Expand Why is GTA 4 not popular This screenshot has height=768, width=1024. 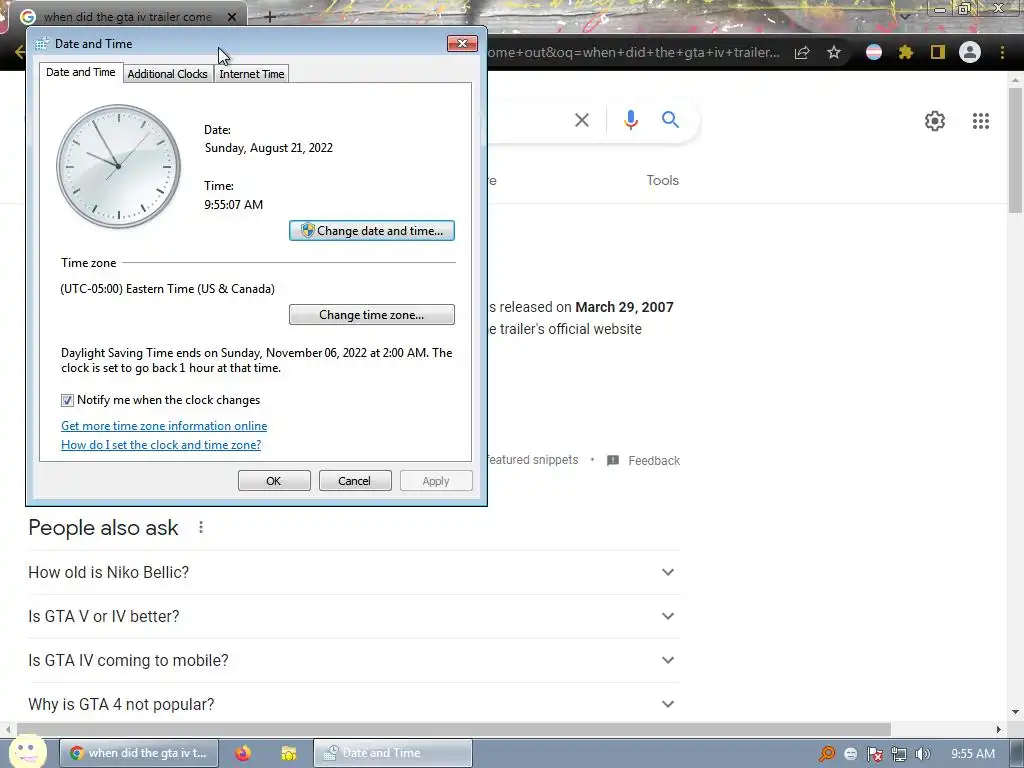coord(354,704)
